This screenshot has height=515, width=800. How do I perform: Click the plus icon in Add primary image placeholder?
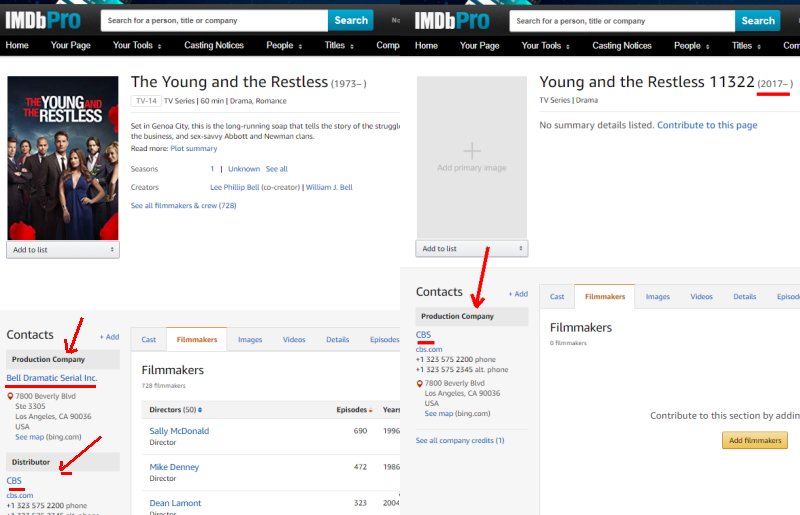[x=472, y=151]
